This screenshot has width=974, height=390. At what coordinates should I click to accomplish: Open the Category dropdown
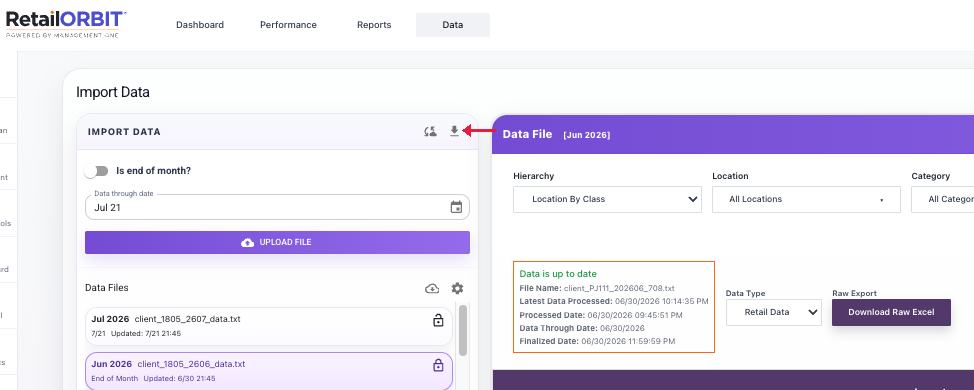pos(942,199)
